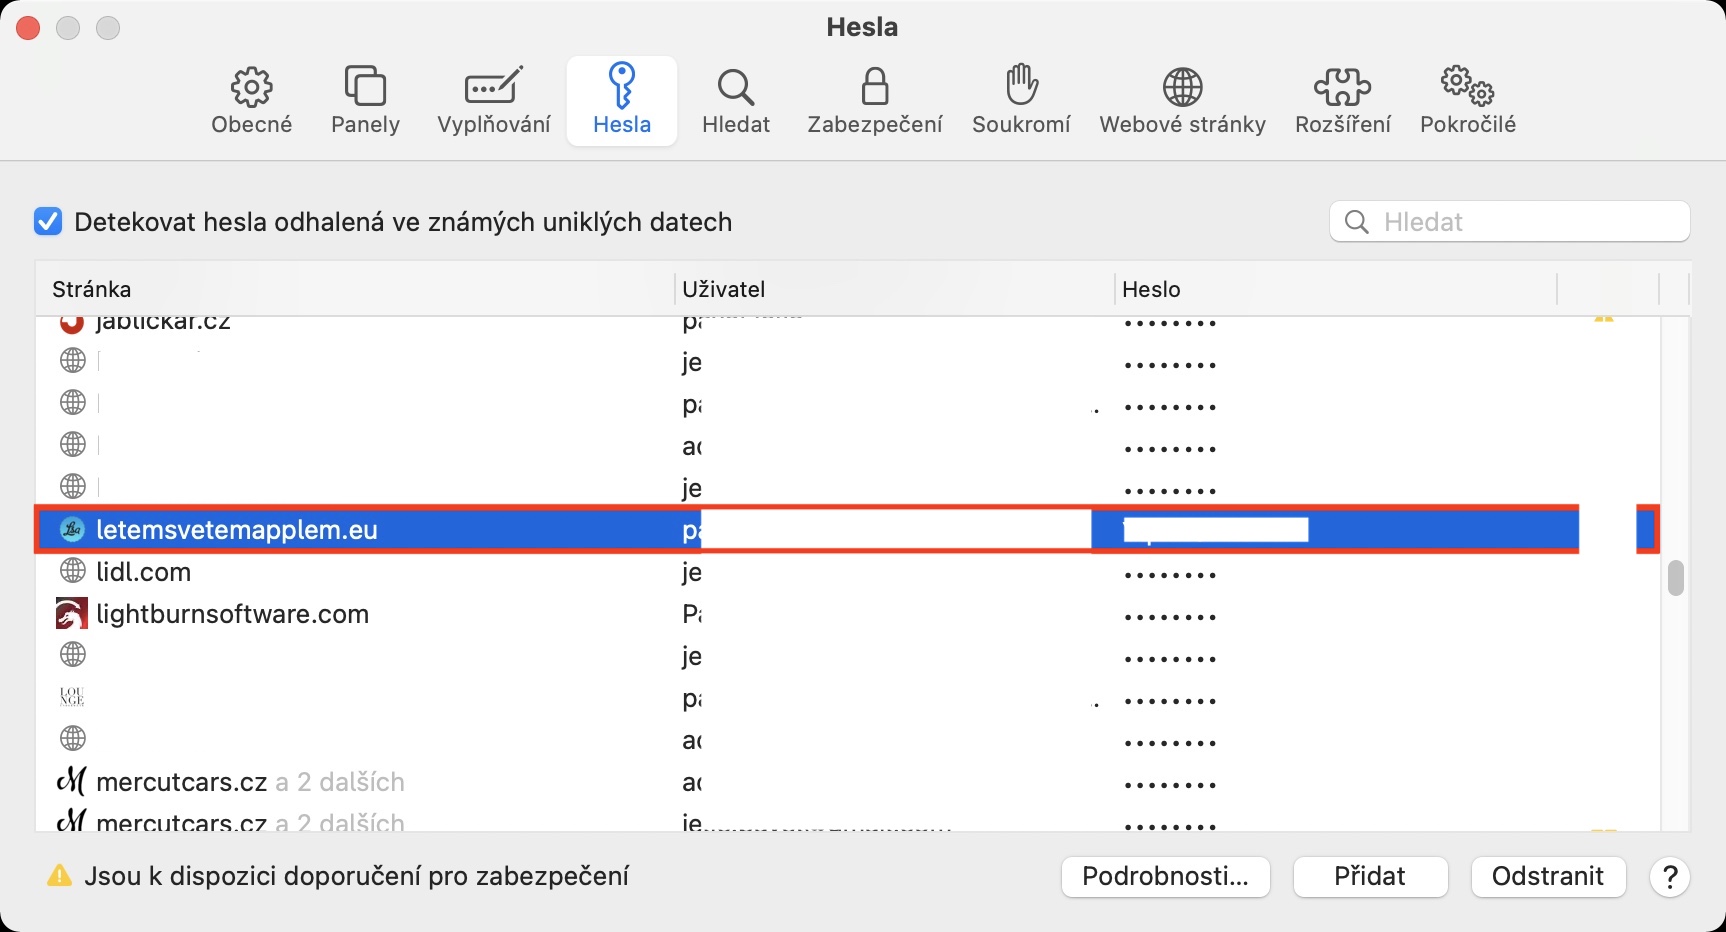Open the Obecné gear settings
The height and width of the screenshot is (932, 1726).
(x=251, y=101)
